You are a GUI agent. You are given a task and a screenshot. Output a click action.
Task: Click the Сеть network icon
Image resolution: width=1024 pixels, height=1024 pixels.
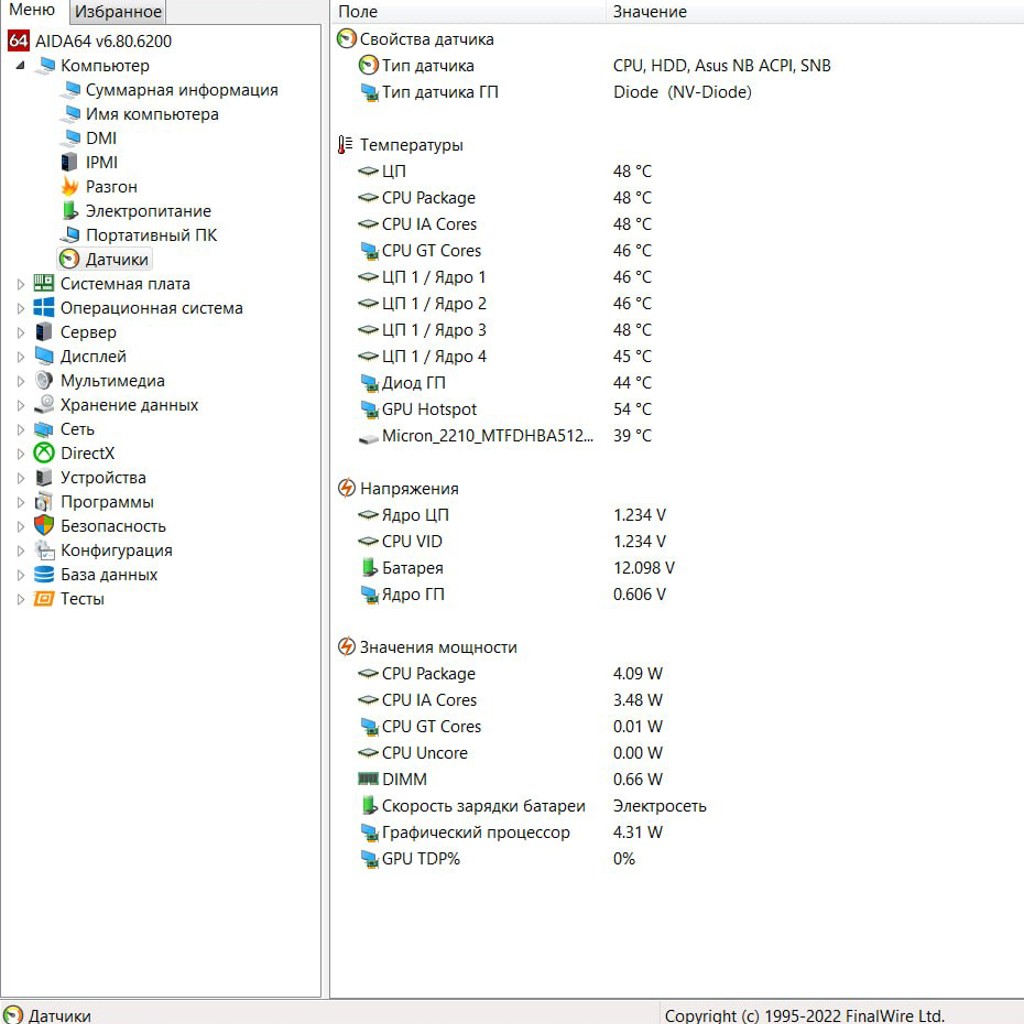pos(44,429)
